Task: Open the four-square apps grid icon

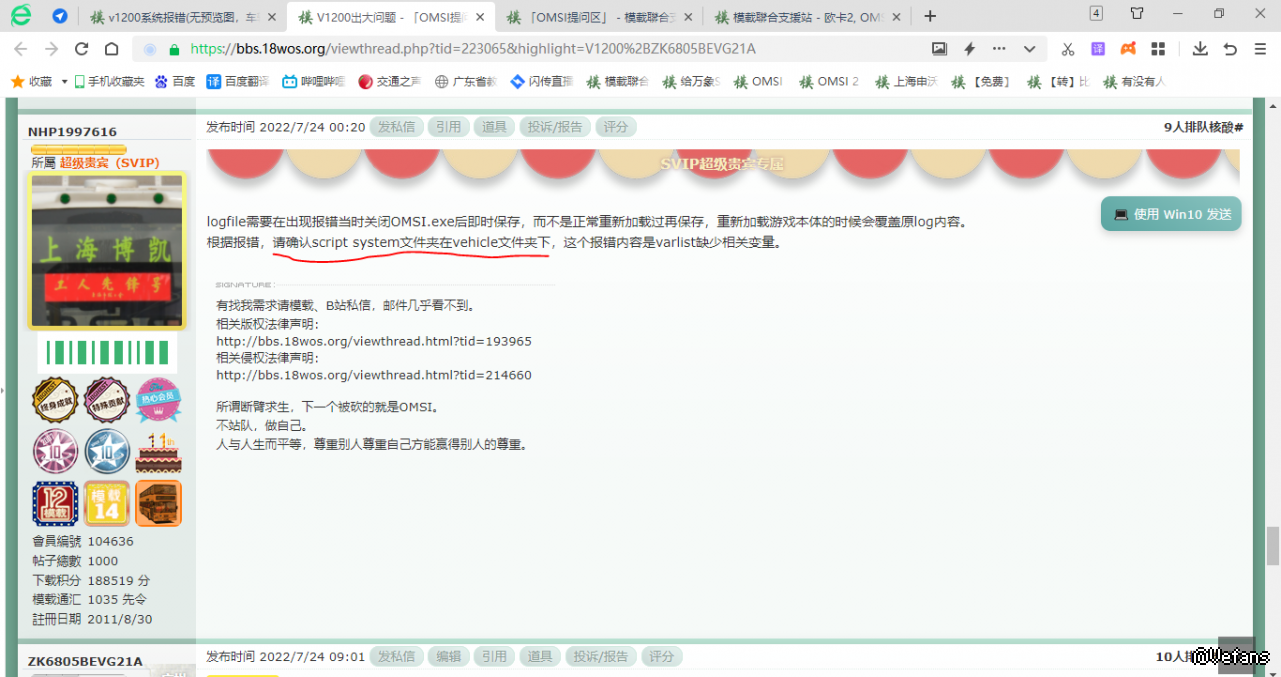Action: 1158,49
